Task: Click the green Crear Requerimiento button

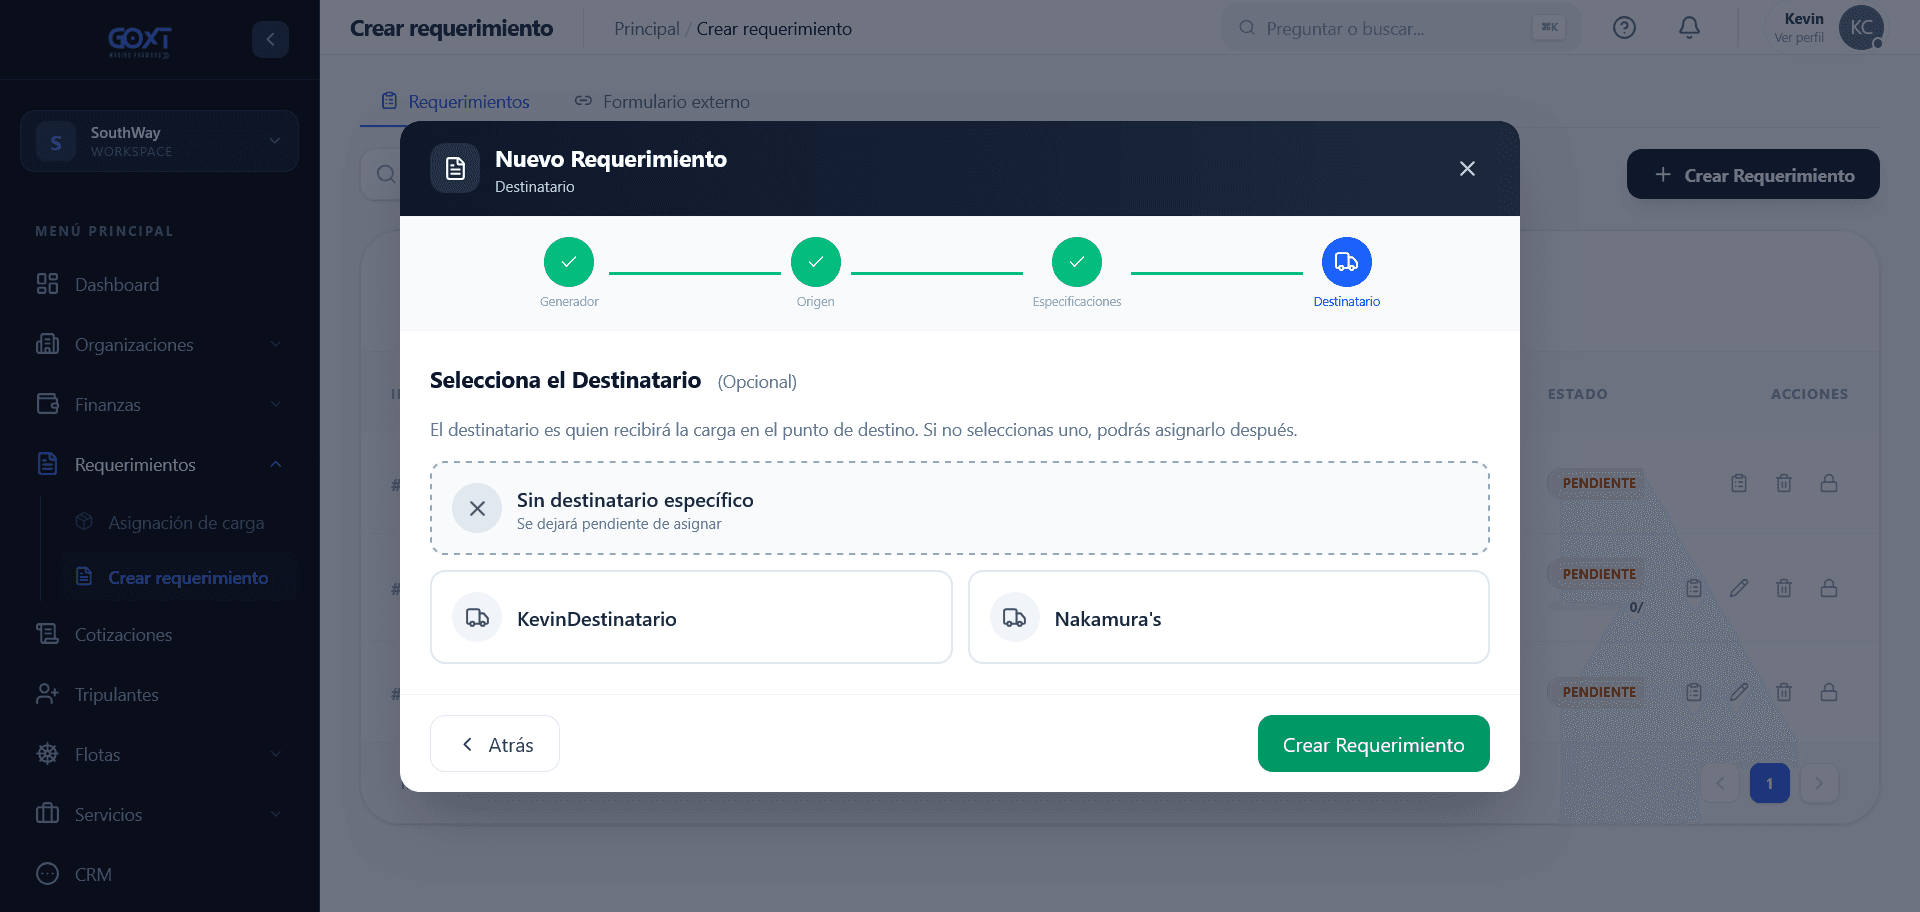Action: pyautogui.click(x=1373, y=744)
